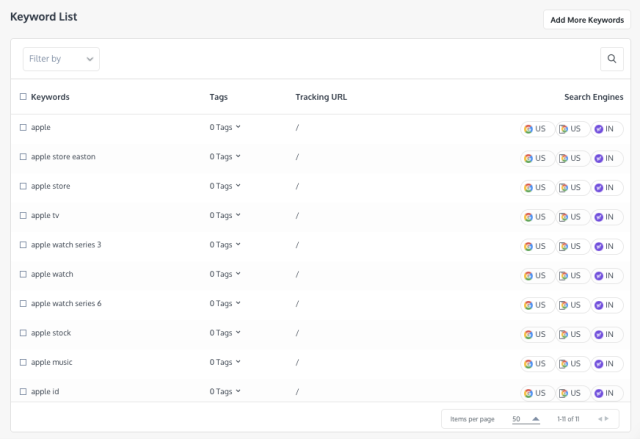Click Google mobile US badge for 'apple music'
640x439 pixels.
[x=571, y=363]
